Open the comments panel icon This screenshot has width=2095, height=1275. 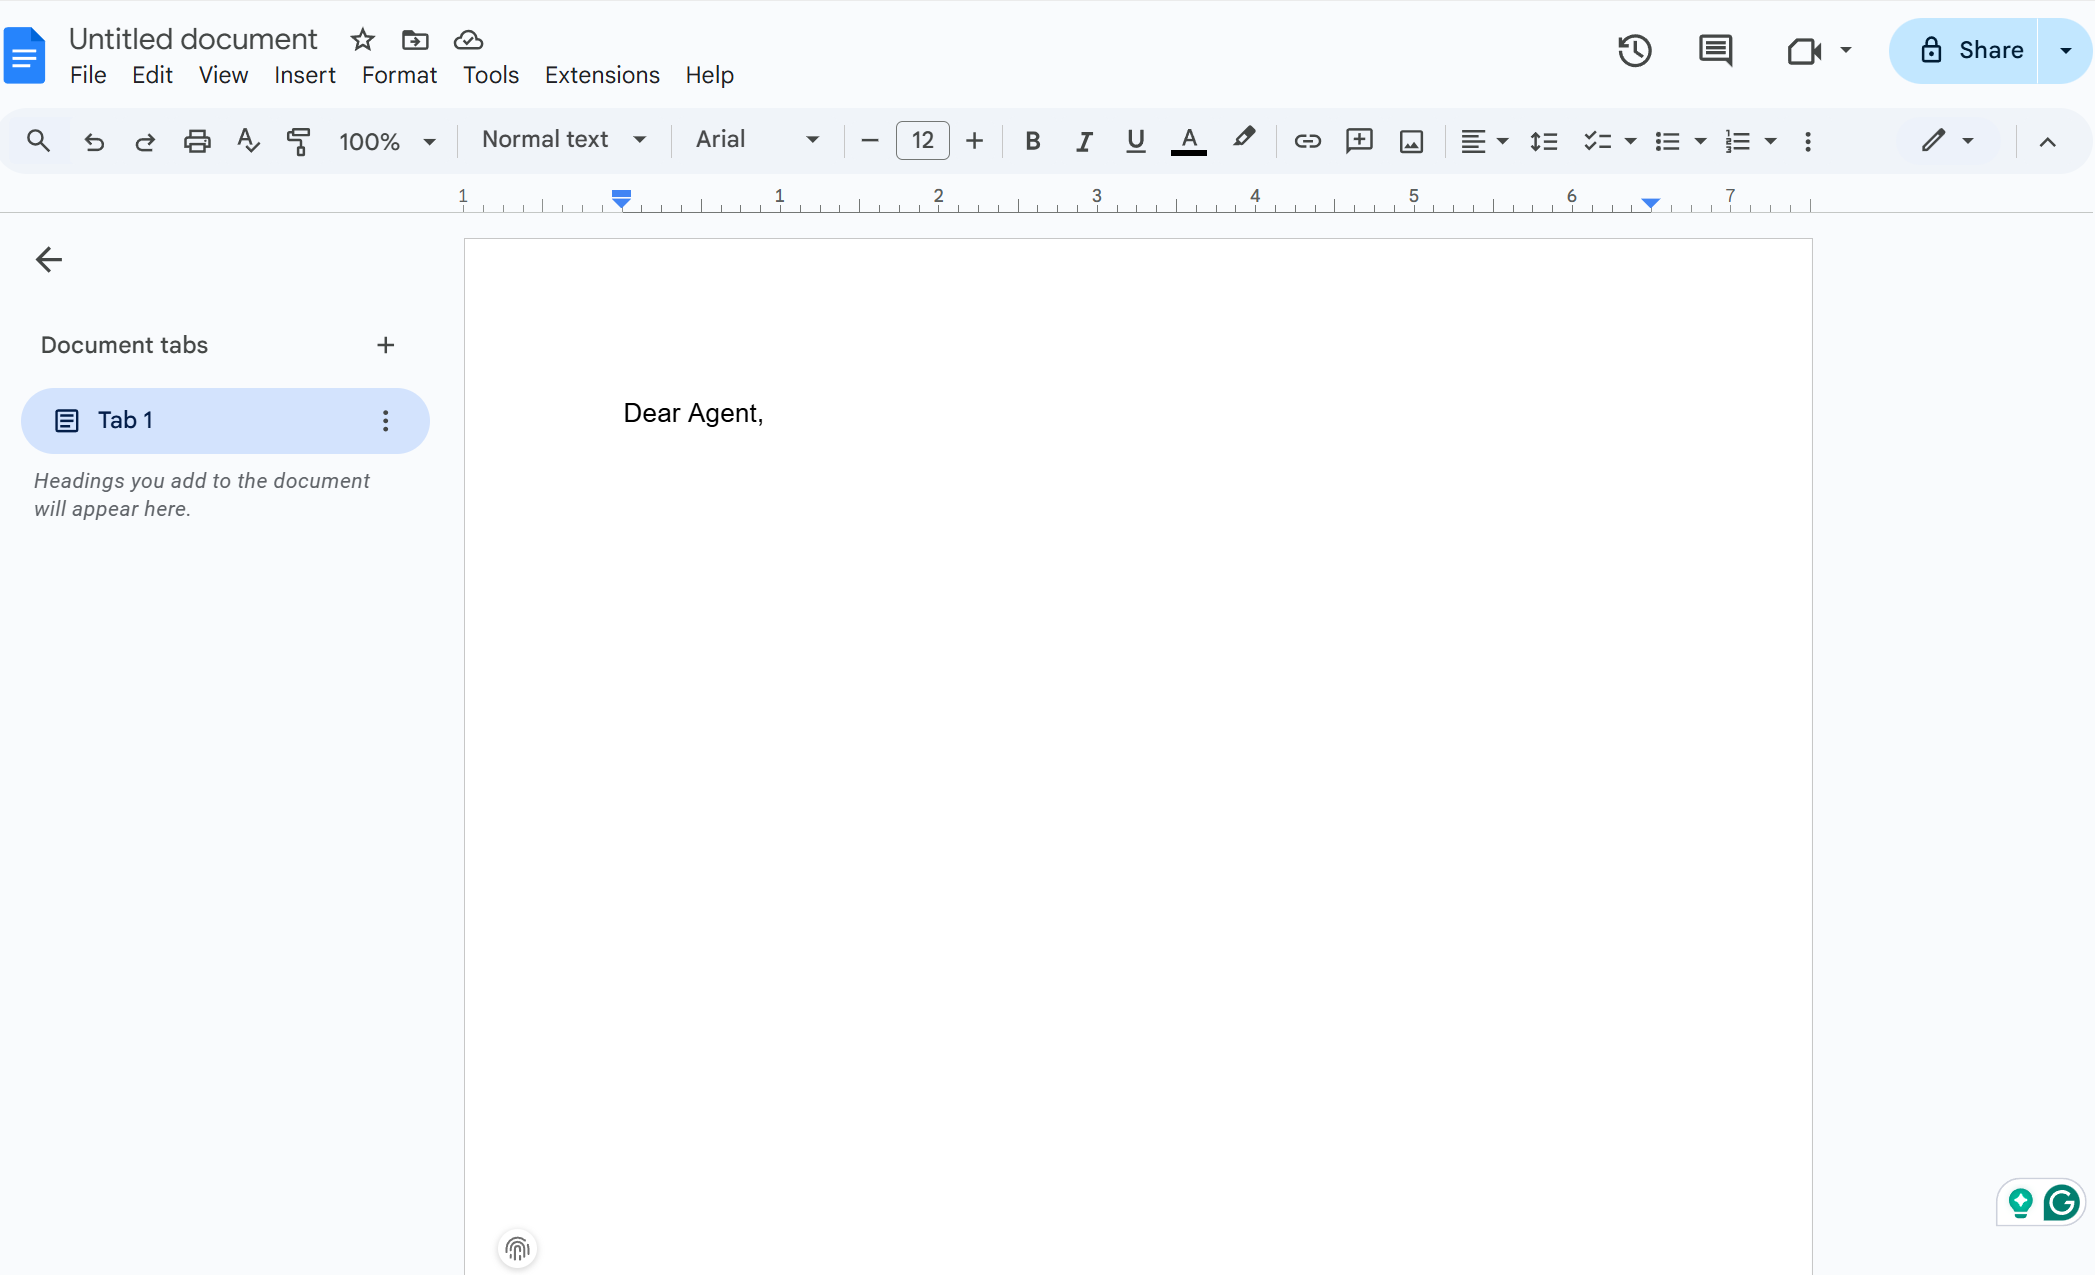tap(1715, 50)
